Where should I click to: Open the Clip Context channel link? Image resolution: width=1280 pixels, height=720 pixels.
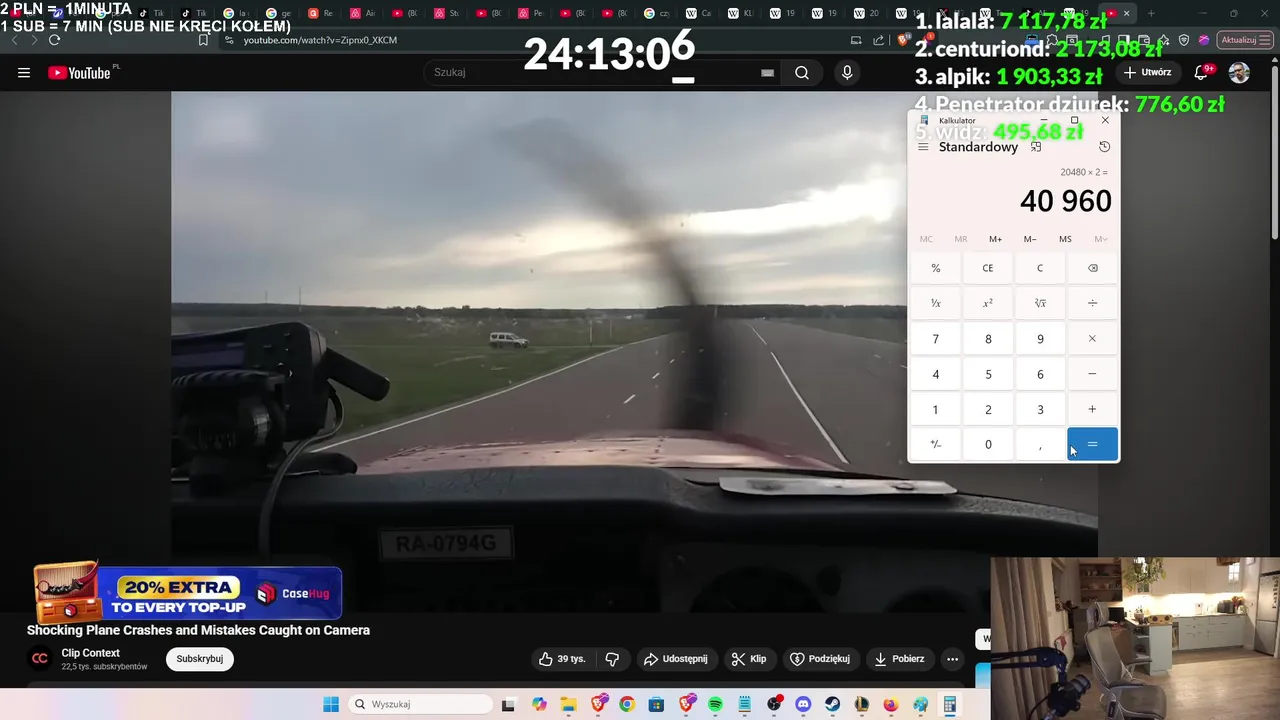[x=90, y=653]
